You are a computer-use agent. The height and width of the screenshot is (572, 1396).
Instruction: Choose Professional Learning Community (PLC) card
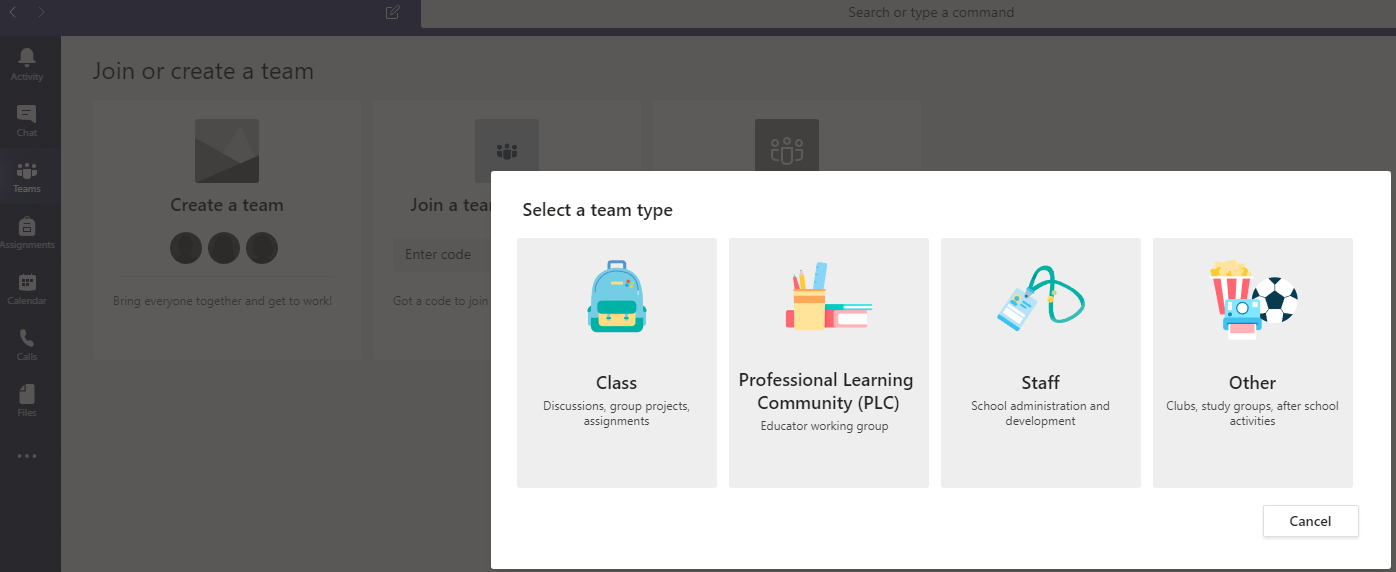[x=828, y=363]
